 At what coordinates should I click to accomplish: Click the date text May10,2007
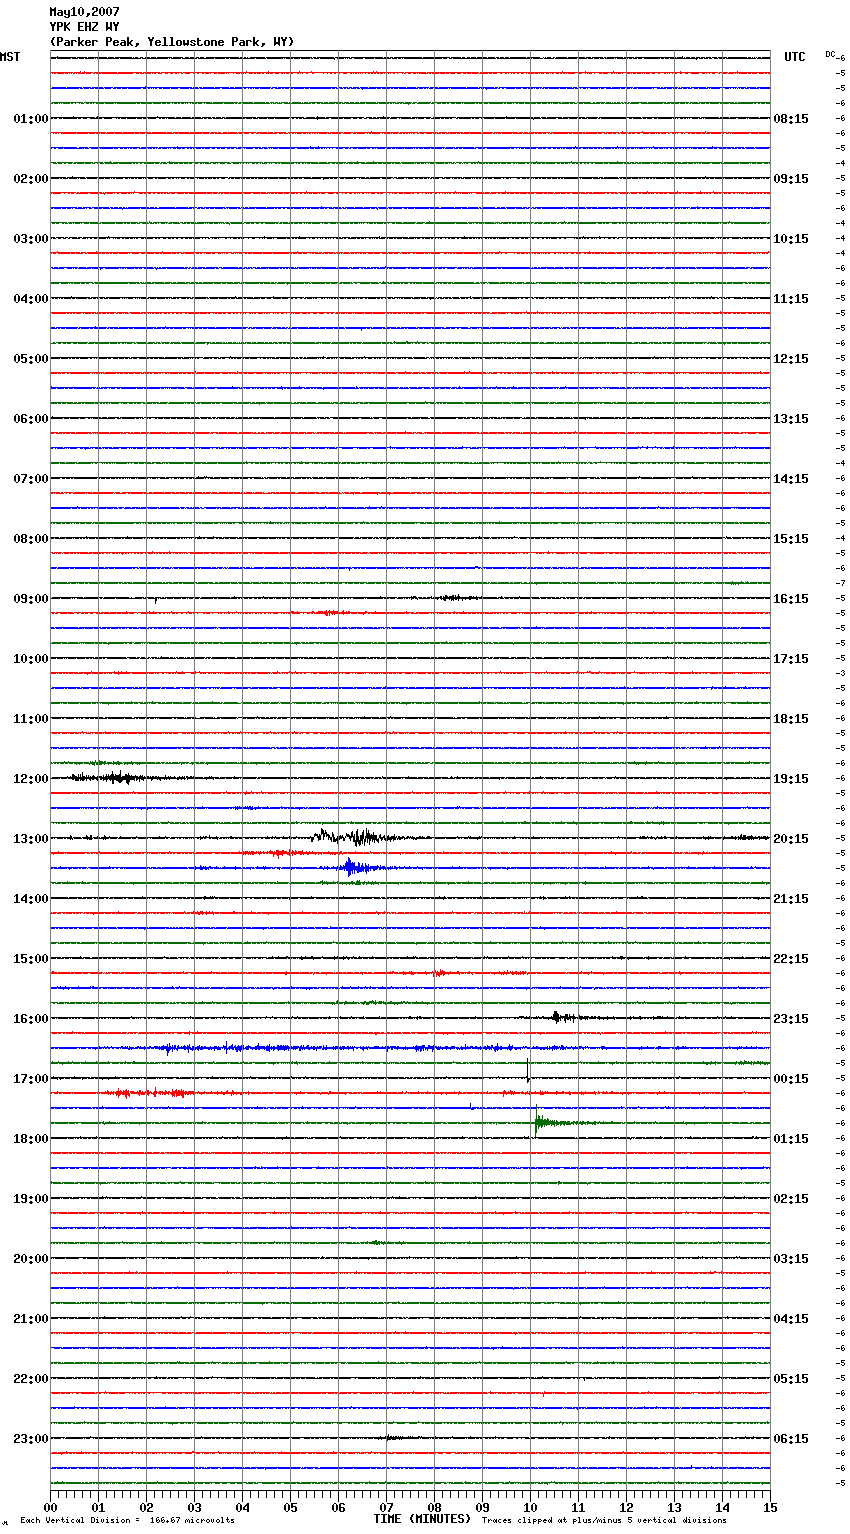pyautogui.click(x=85, y=12)
